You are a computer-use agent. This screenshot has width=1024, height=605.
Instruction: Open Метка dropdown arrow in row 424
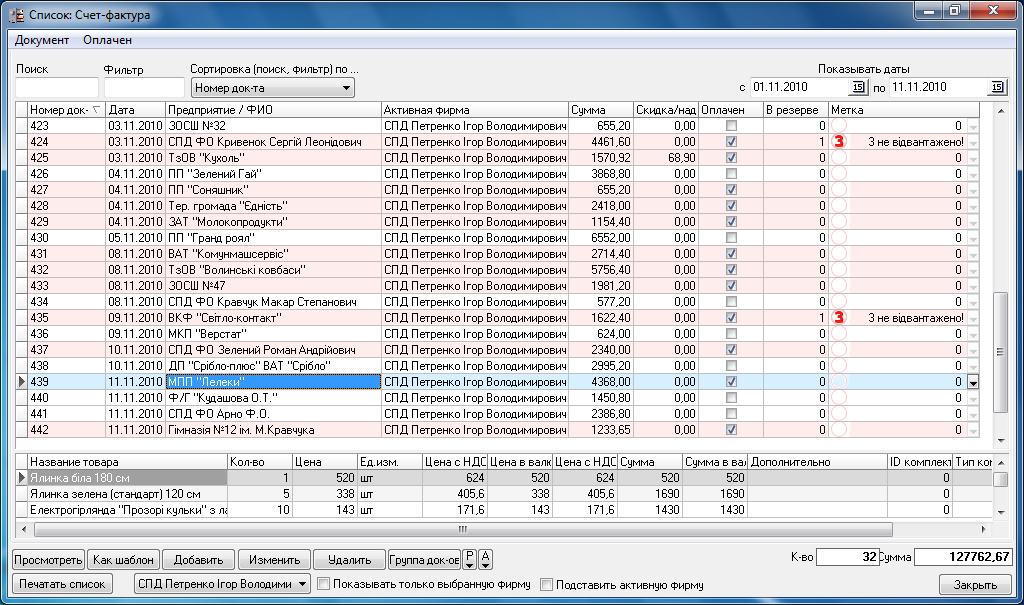click(973, 142)
